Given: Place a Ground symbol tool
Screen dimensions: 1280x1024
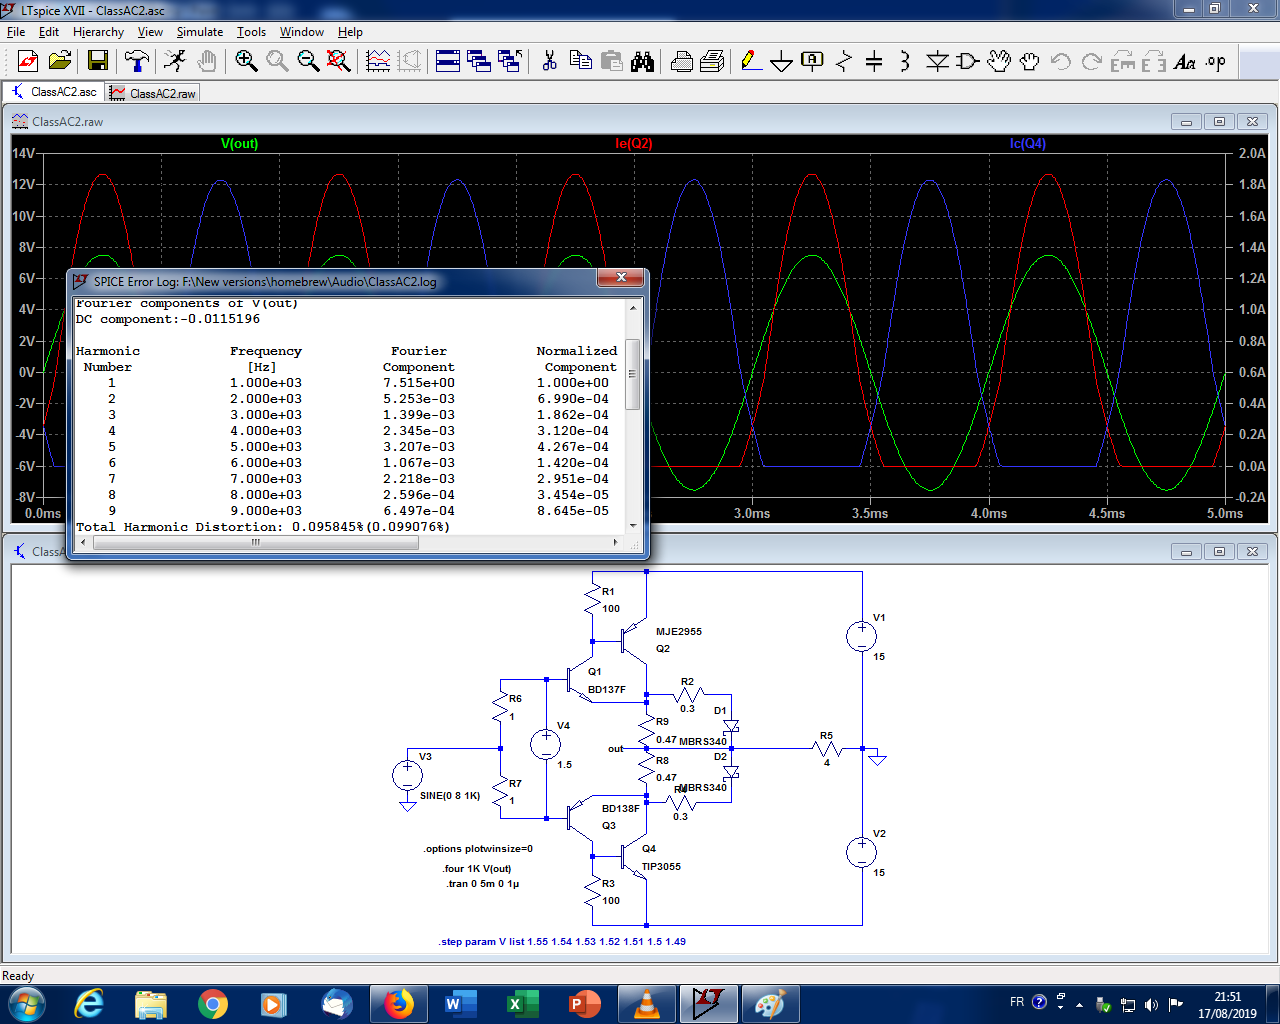Looking at the screenshot, I should [782, 62].
